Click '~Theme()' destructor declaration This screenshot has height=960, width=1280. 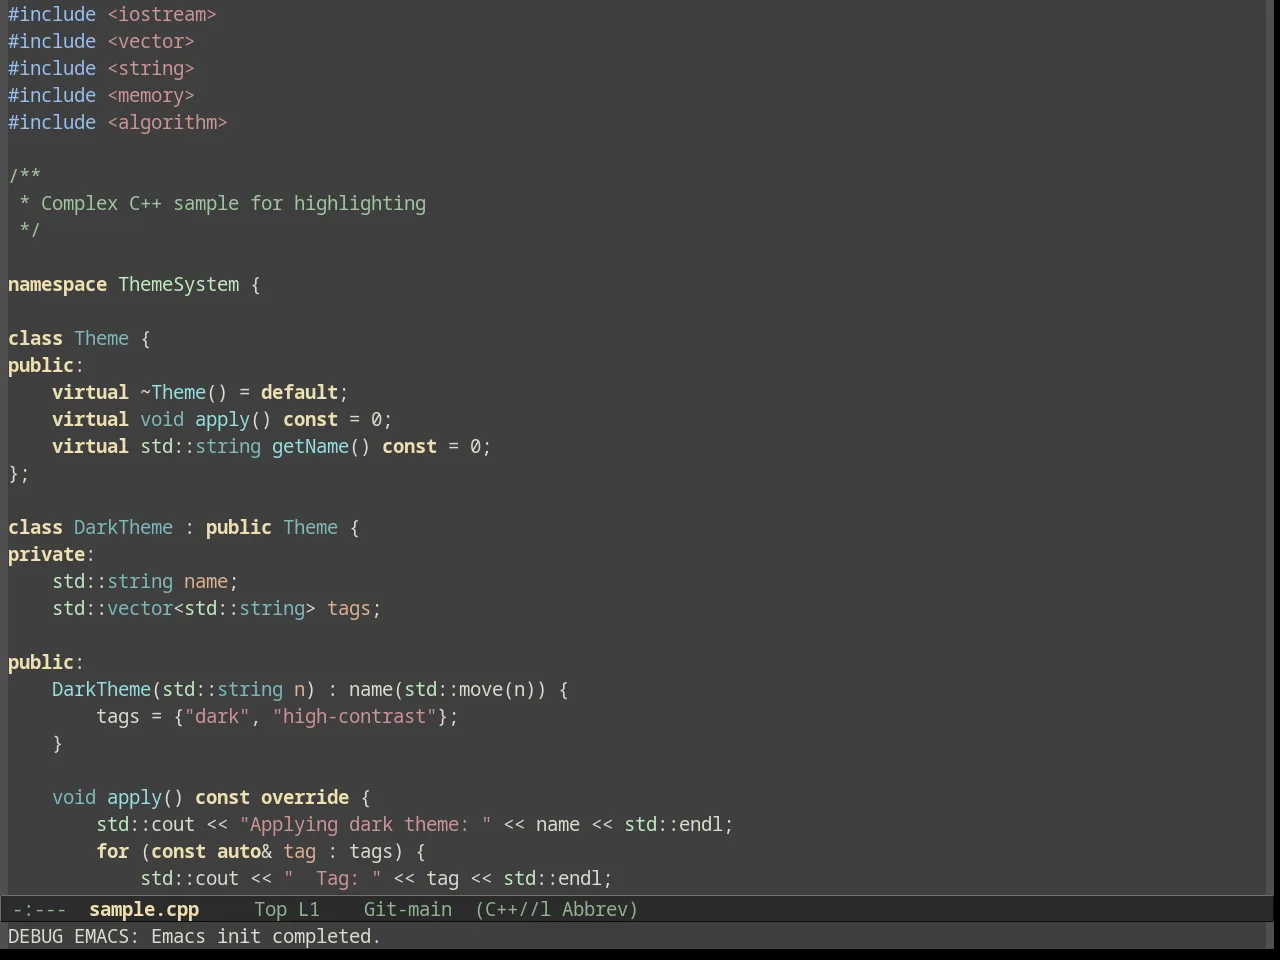click(x=184, y=393)
